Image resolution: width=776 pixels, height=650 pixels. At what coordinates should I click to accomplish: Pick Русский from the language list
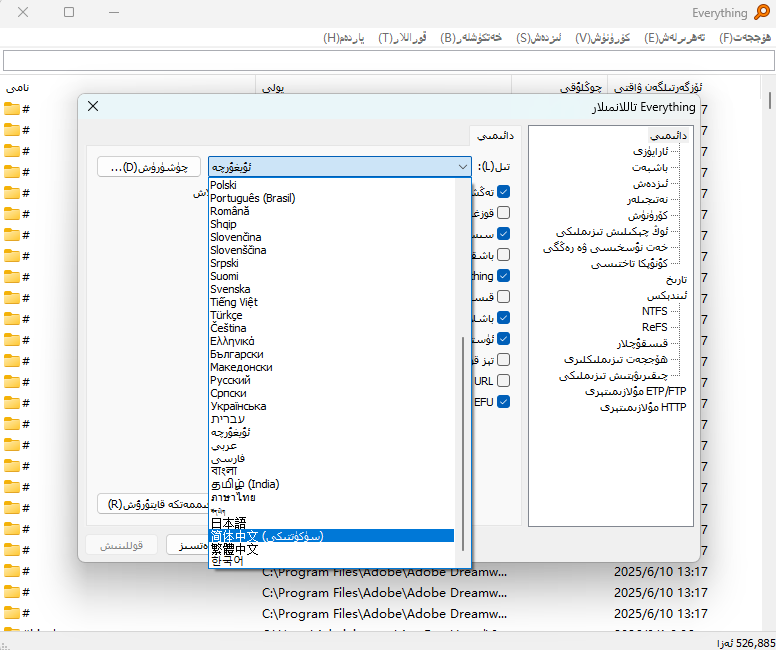[x=230, y=380]
